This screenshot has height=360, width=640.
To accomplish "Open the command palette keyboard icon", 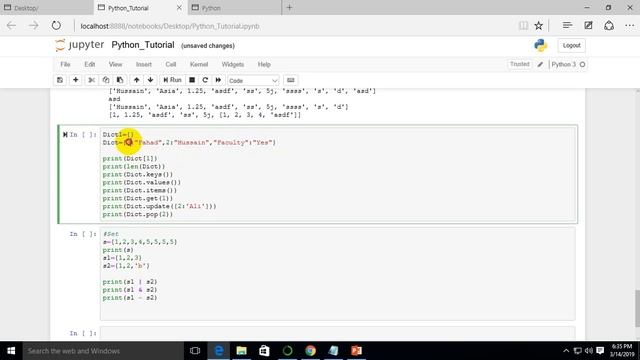I will pos(291,80).
